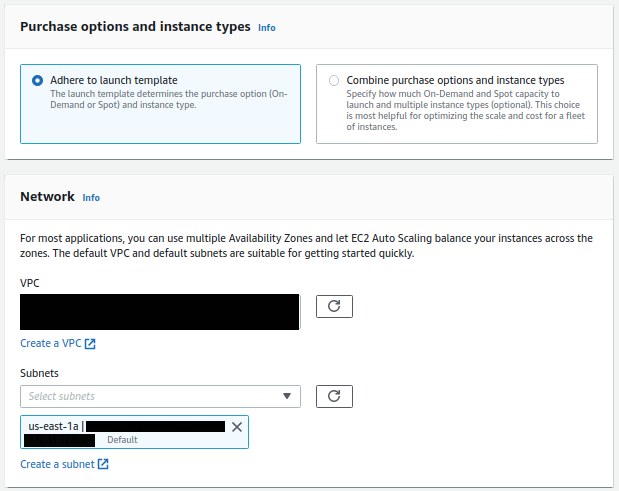
Task: Click external-link icon beside Create a VPC
Action: [x=90, y=344]
